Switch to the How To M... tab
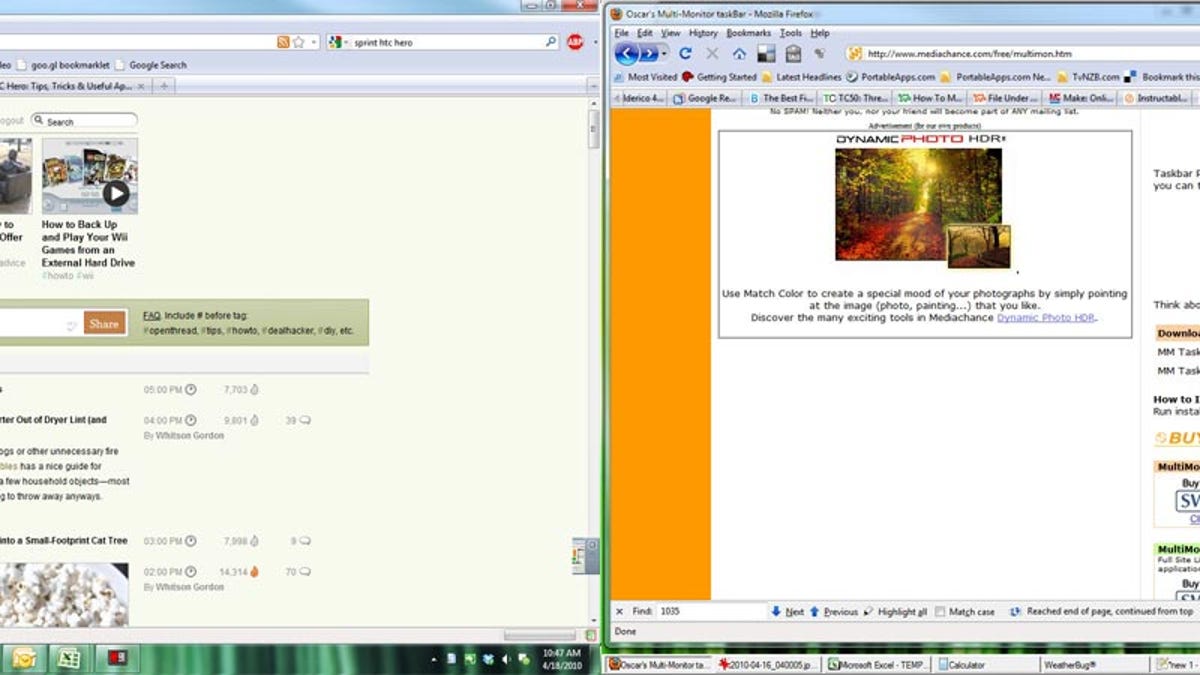The width and height of the screenshot is (1200, 675). tap(930, 98)
